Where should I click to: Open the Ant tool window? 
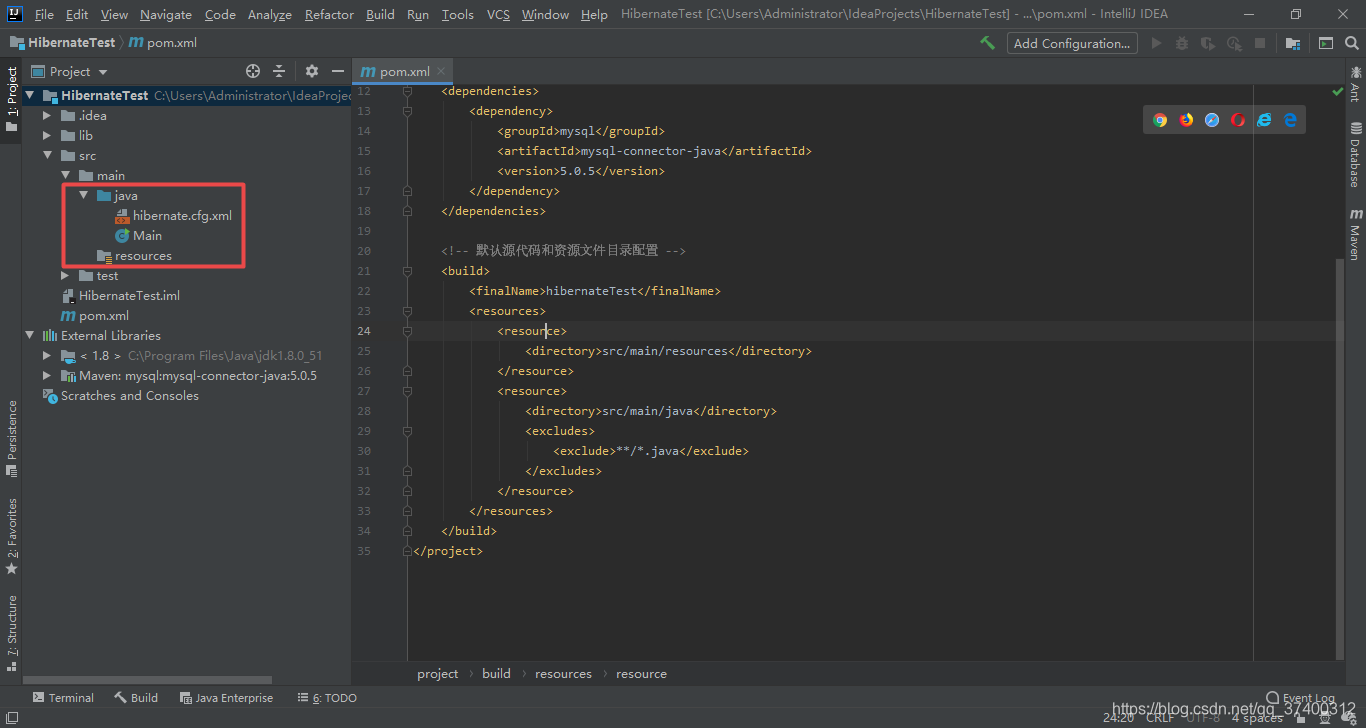[1355, 84]
